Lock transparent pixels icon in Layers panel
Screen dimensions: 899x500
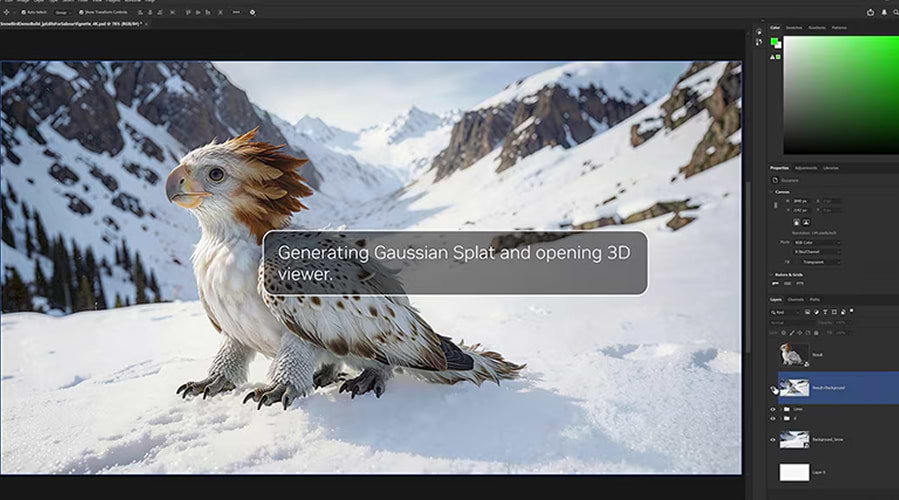click(x=784, y=333)
